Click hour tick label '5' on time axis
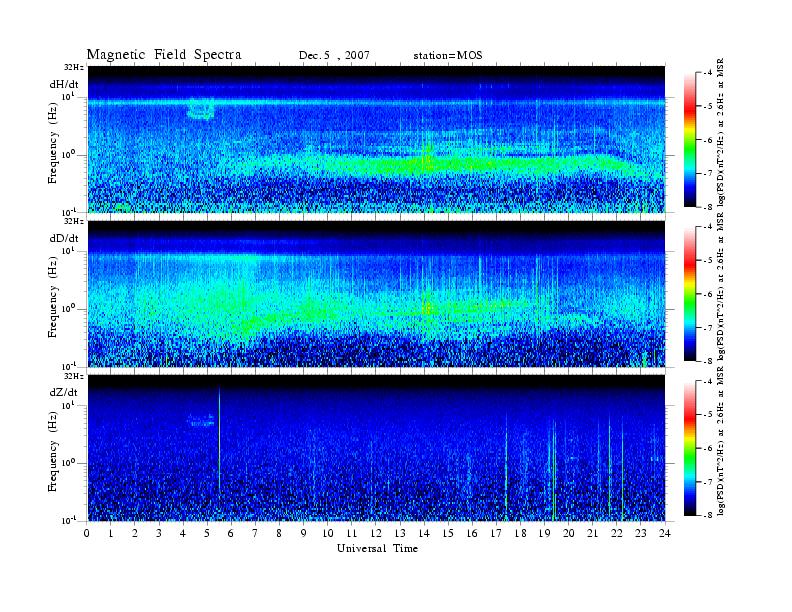This screenshot has width=792, height=612. [207, 533]
